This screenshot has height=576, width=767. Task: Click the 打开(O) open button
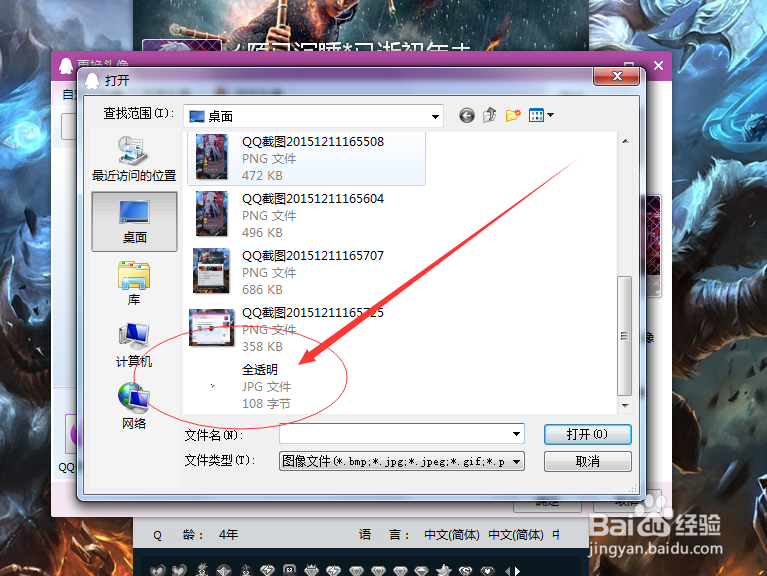(x=587, y=434)
